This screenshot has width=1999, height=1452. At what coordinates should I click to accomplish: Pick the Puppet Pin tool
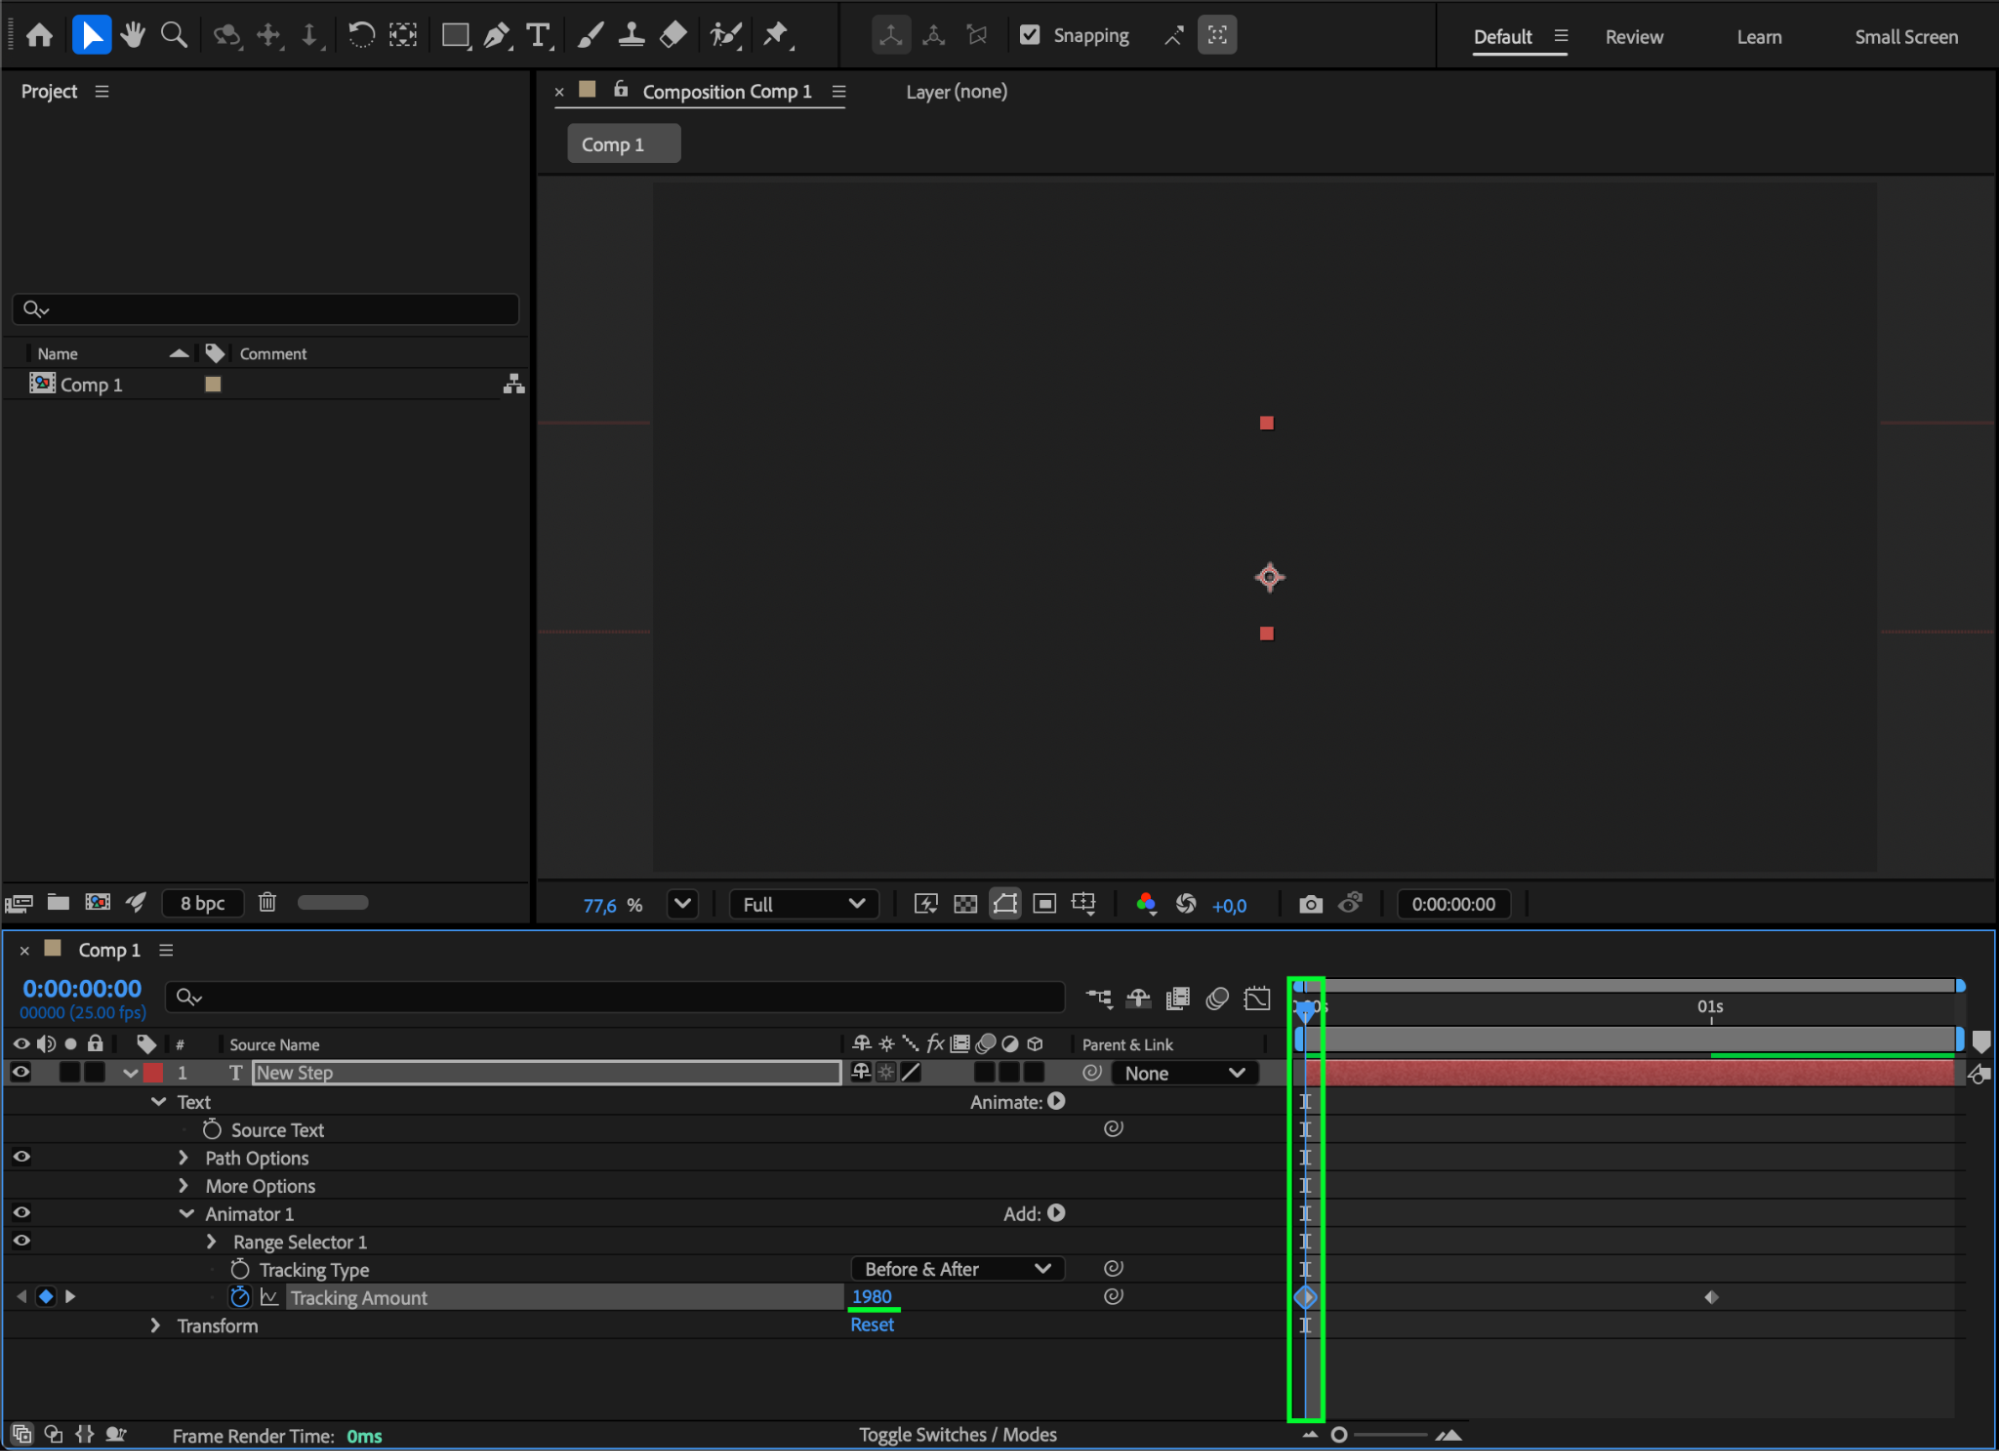(776, 36)
